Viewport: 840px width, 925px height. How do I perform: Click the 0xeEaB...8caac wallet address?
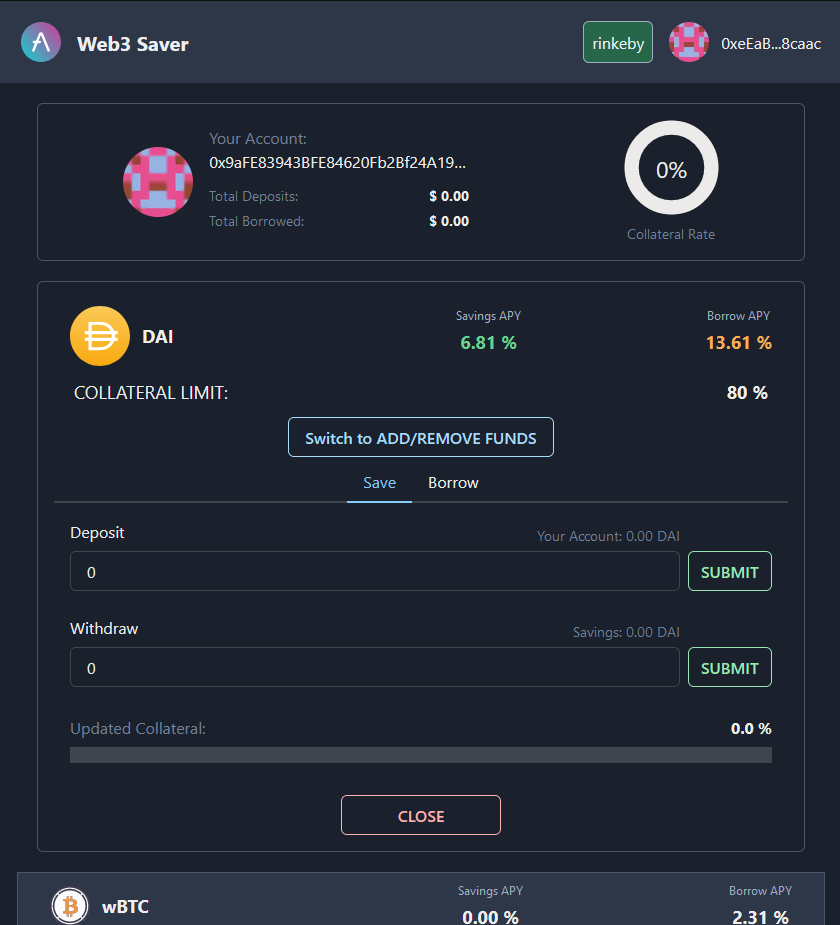[x=771, y=44]
